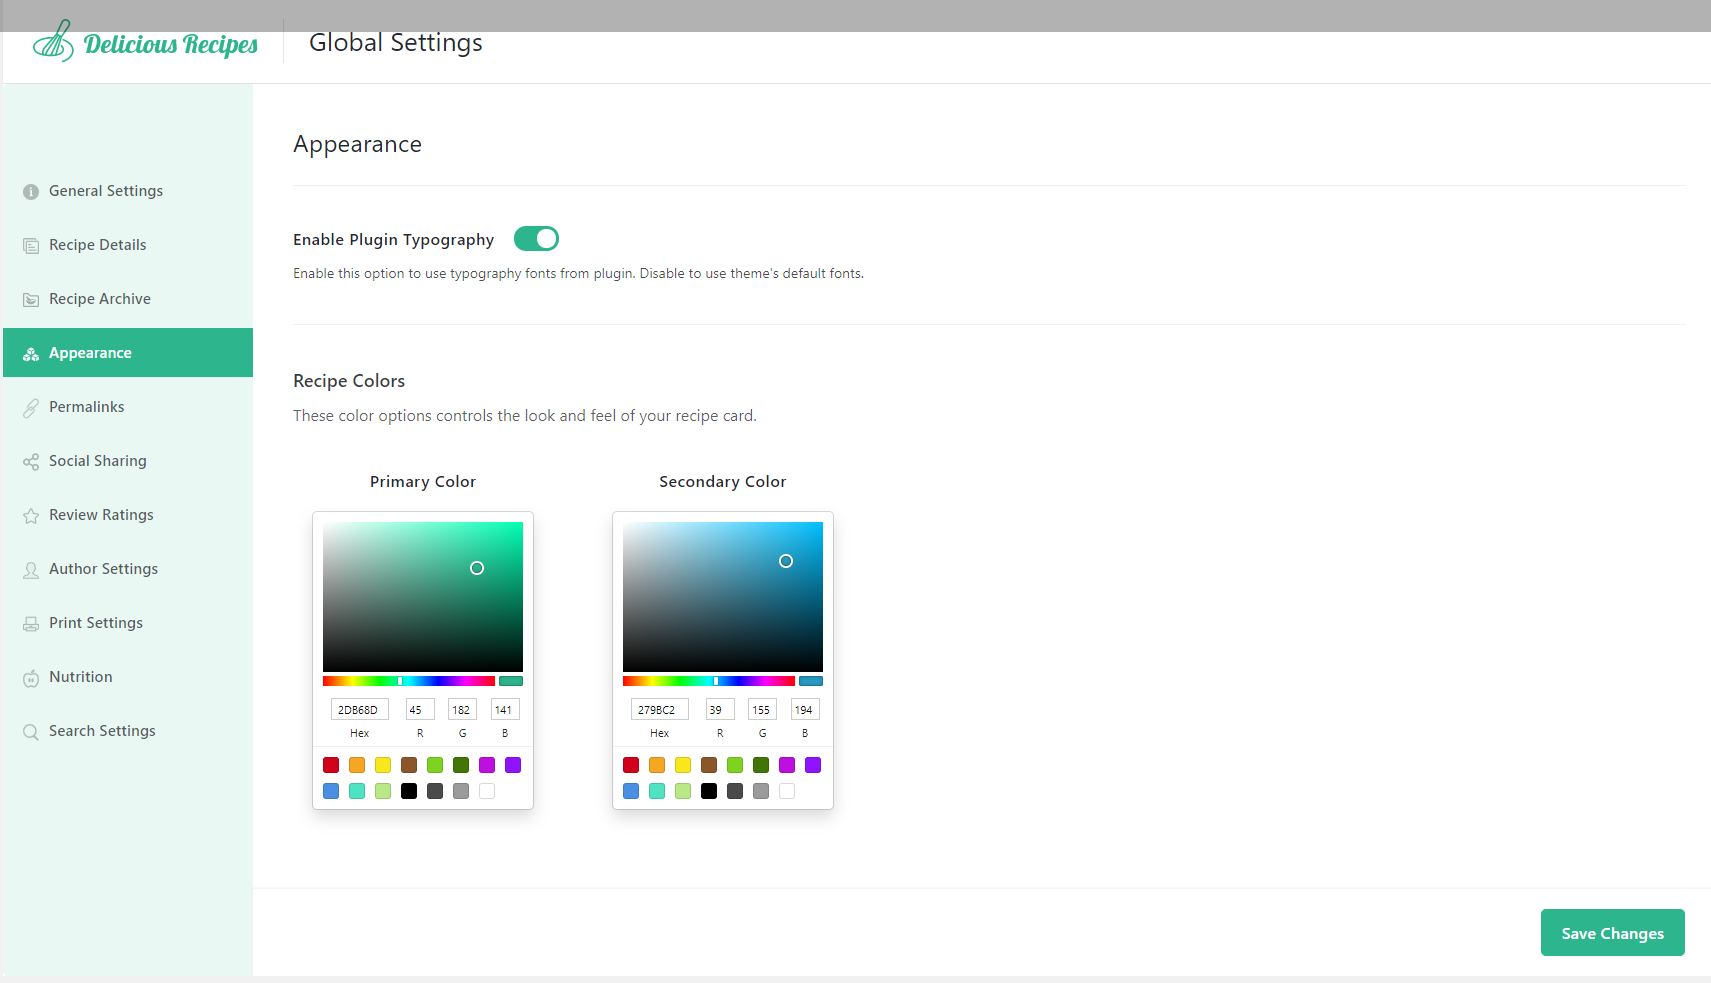
Task: Click the Author Settings person icon
Action: click(31, 568)
